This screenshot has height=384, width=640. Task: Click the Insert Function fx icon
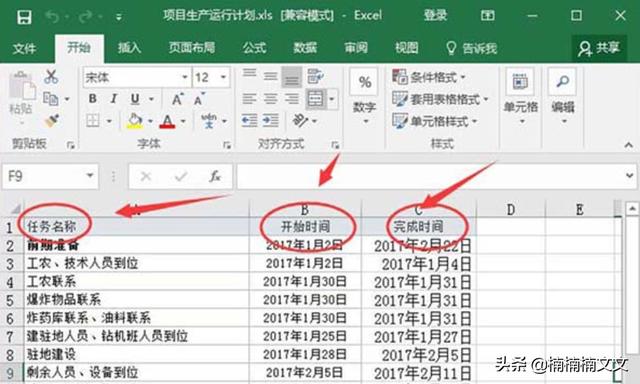point(215,176)
